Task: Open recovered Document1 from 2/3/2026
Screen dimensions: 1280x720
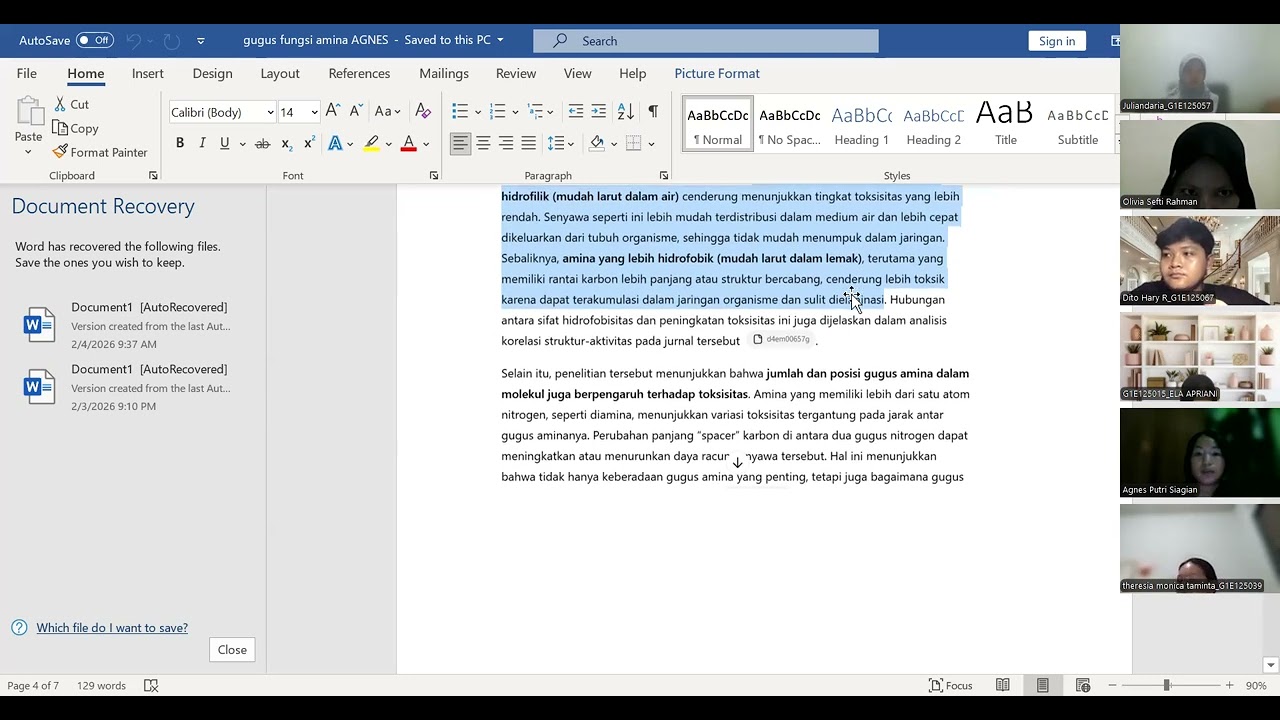Action: [132, 387]
